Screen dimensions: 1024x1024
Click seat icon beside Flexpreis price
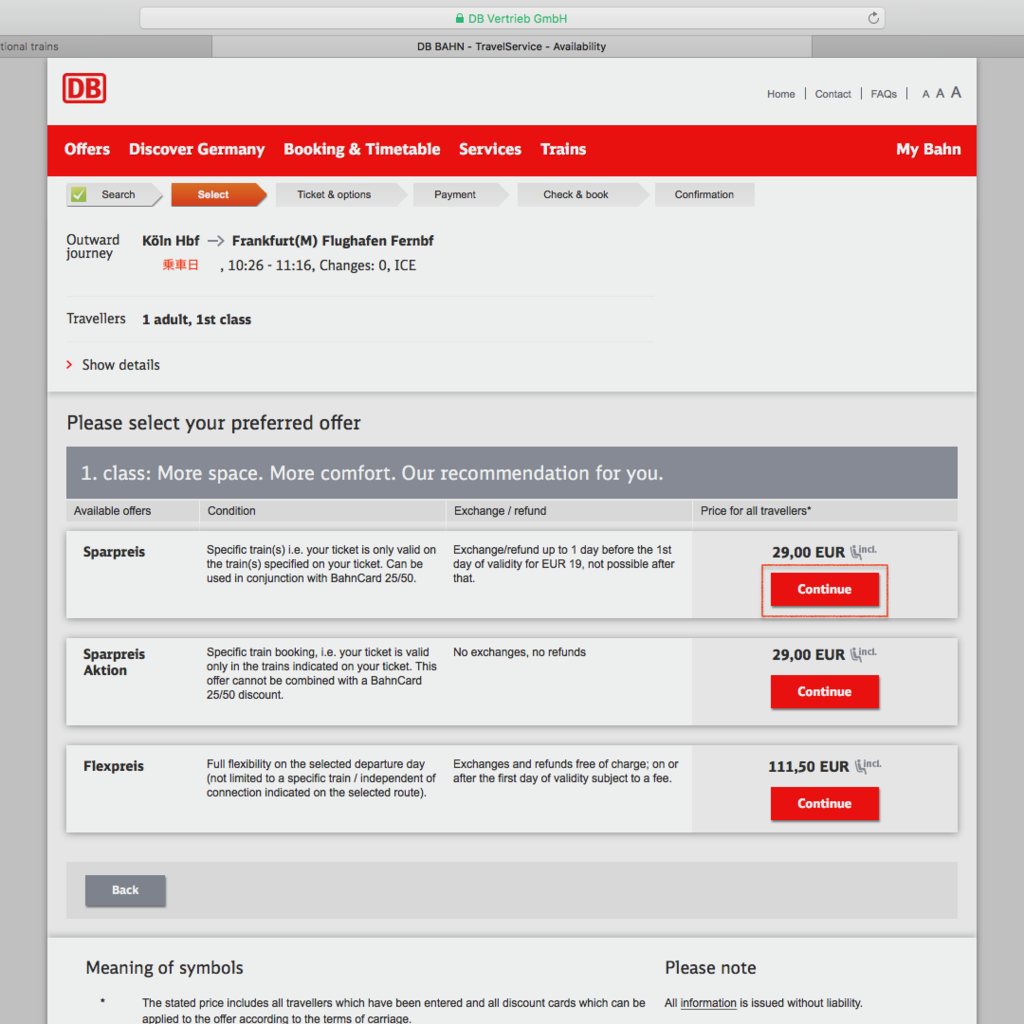coord(868,765)
